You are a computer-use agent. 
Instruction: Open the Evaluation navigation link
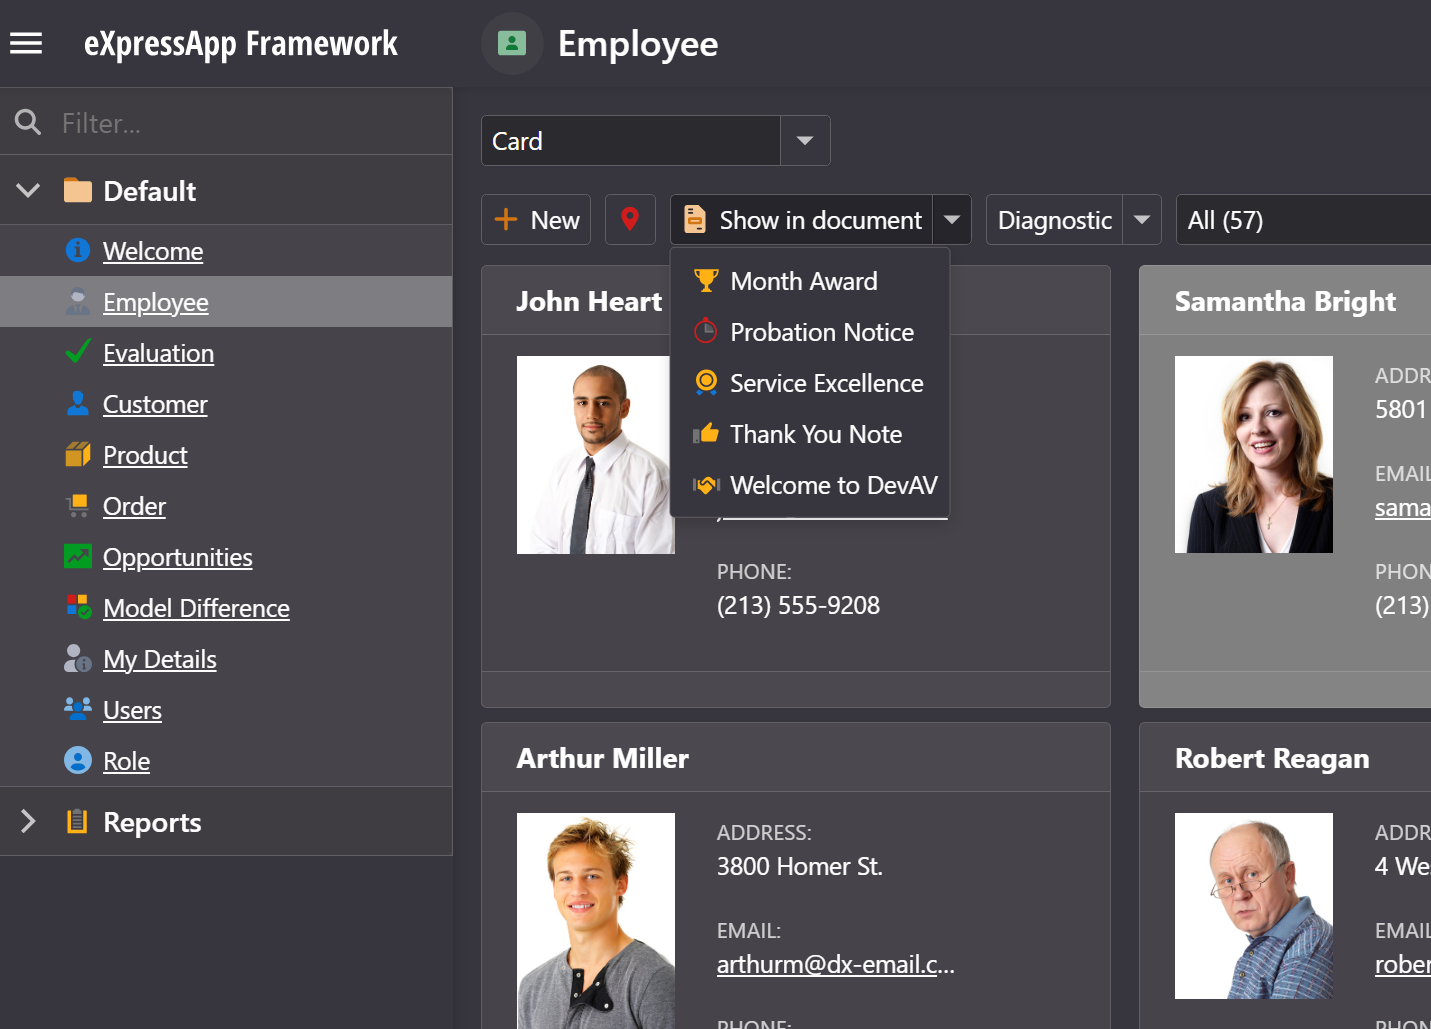158,353
